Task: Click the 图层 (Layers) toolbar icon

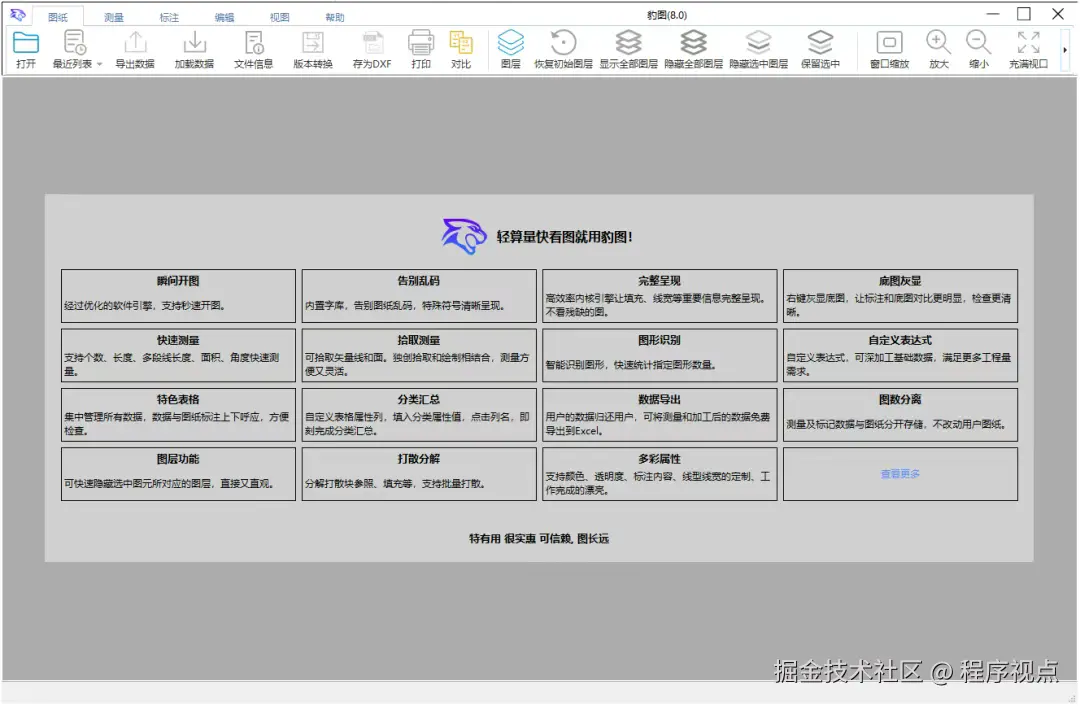Action: click(511, 47)
